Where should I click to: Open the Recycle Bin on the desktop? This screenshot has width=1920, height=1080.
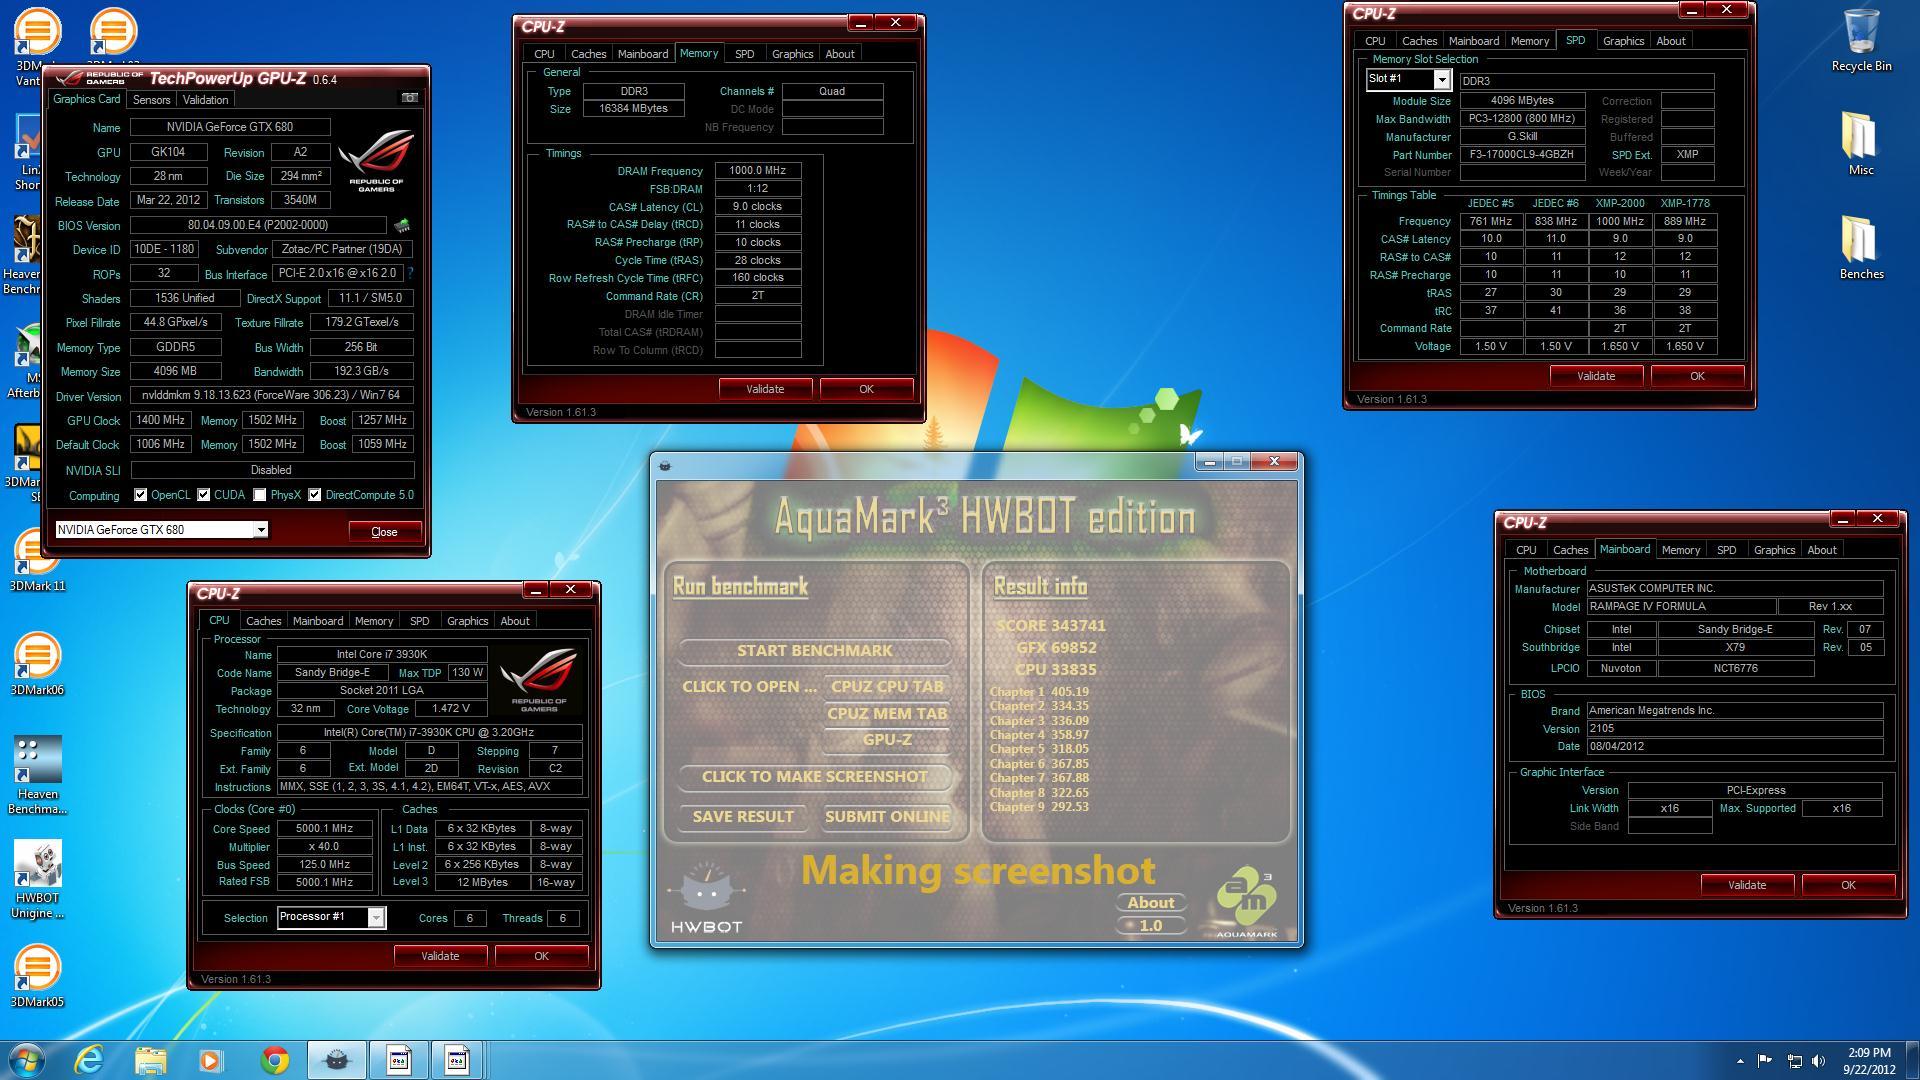tap(1861, 42)
